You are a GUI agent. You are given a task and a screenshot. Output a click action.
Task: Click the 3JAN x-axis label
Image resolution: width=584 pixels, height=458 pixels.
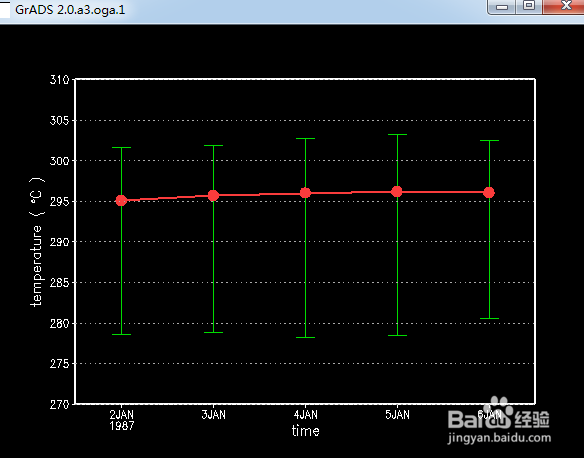pyautogui.click(x=213, y=414)
